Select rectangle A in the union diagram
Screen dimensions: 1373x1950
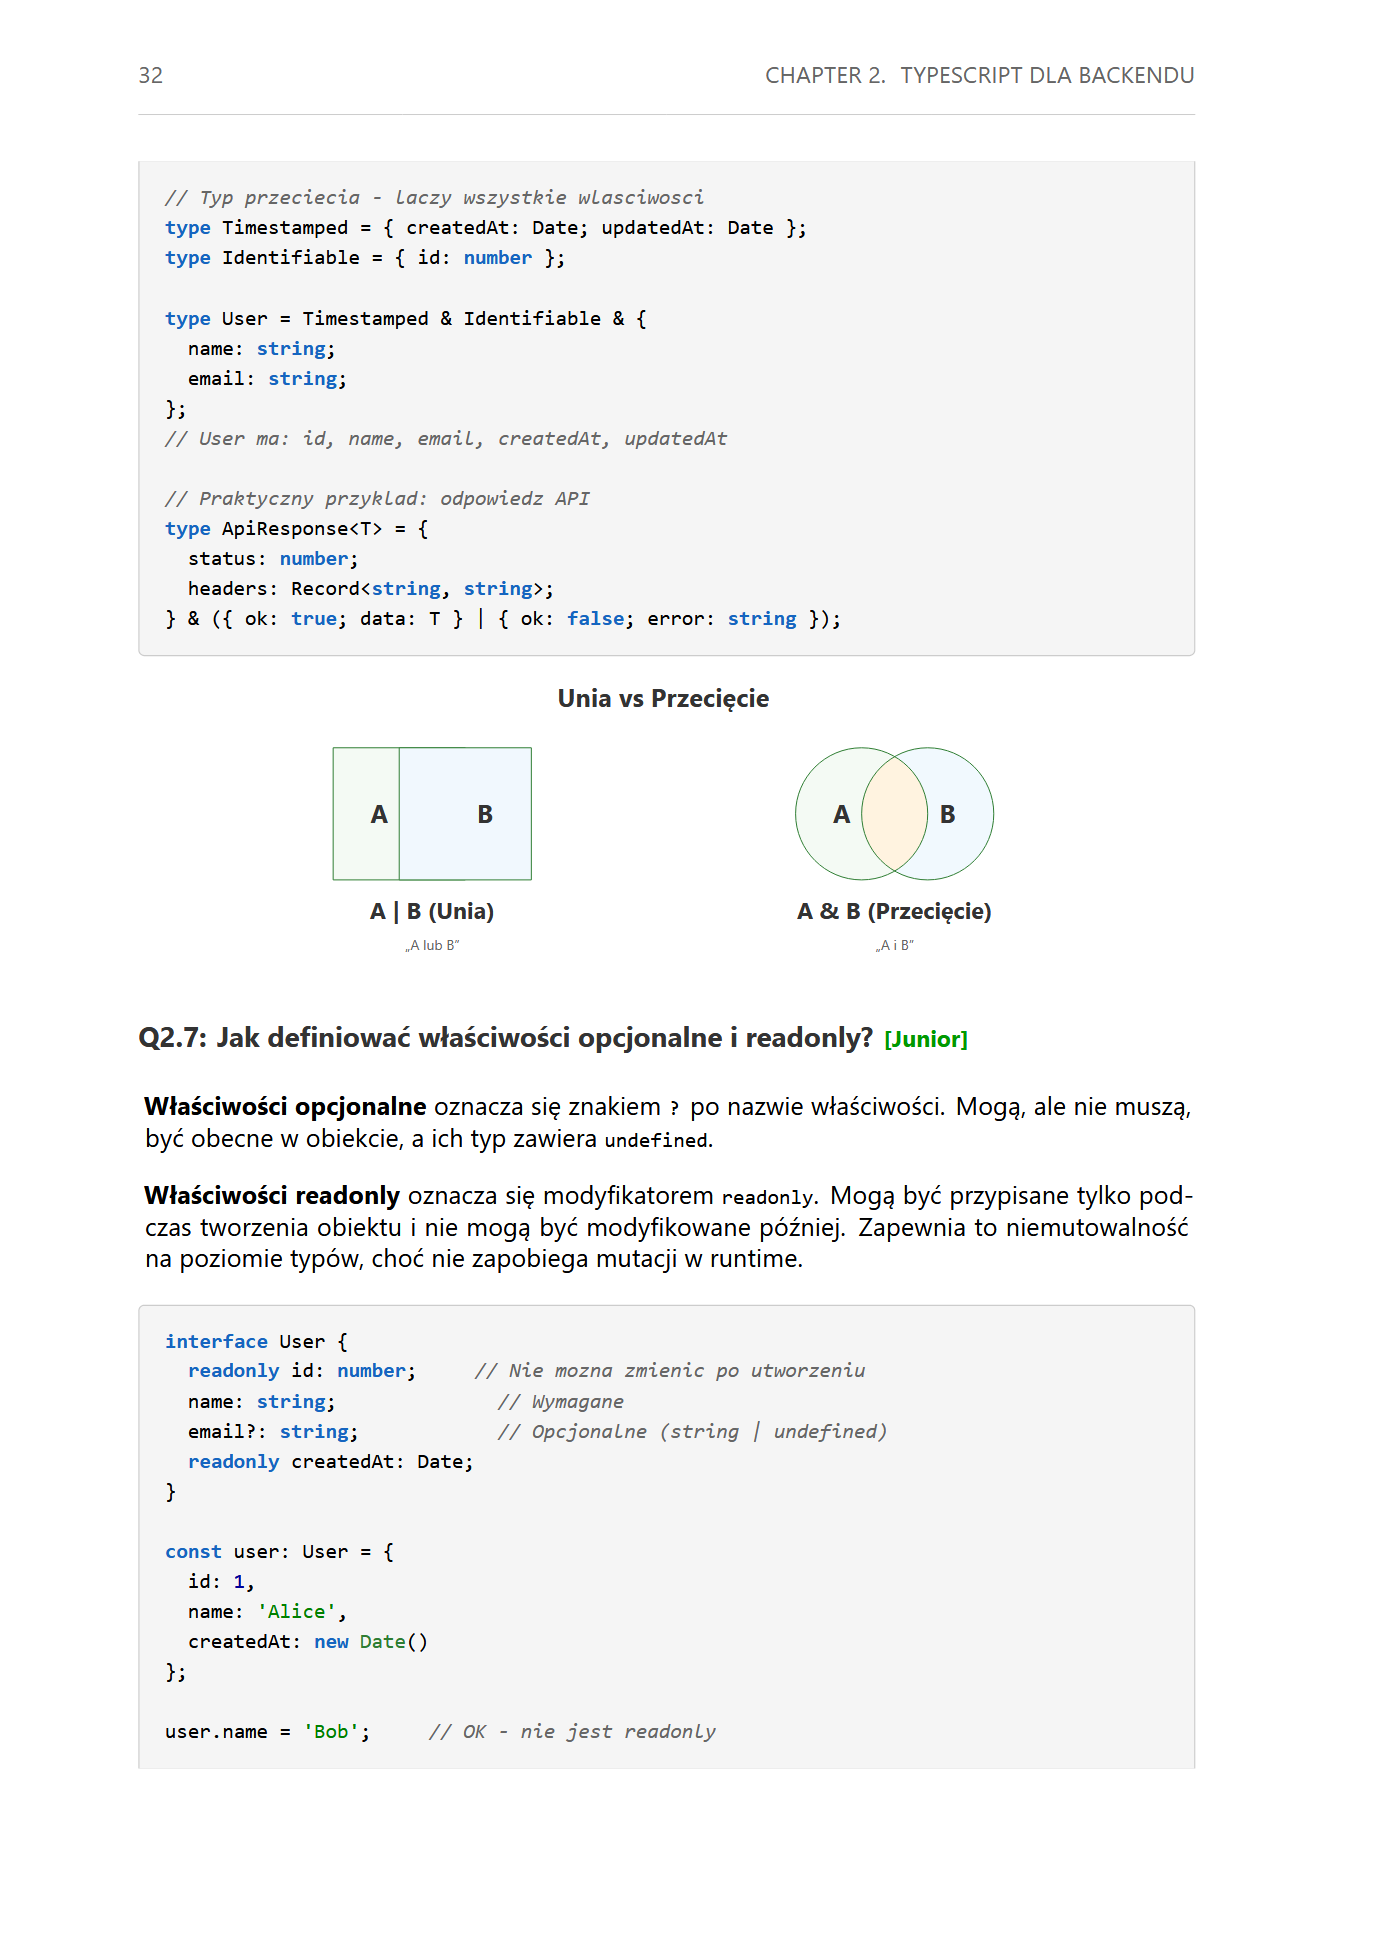pyautogui.click(x=367, y=814)
